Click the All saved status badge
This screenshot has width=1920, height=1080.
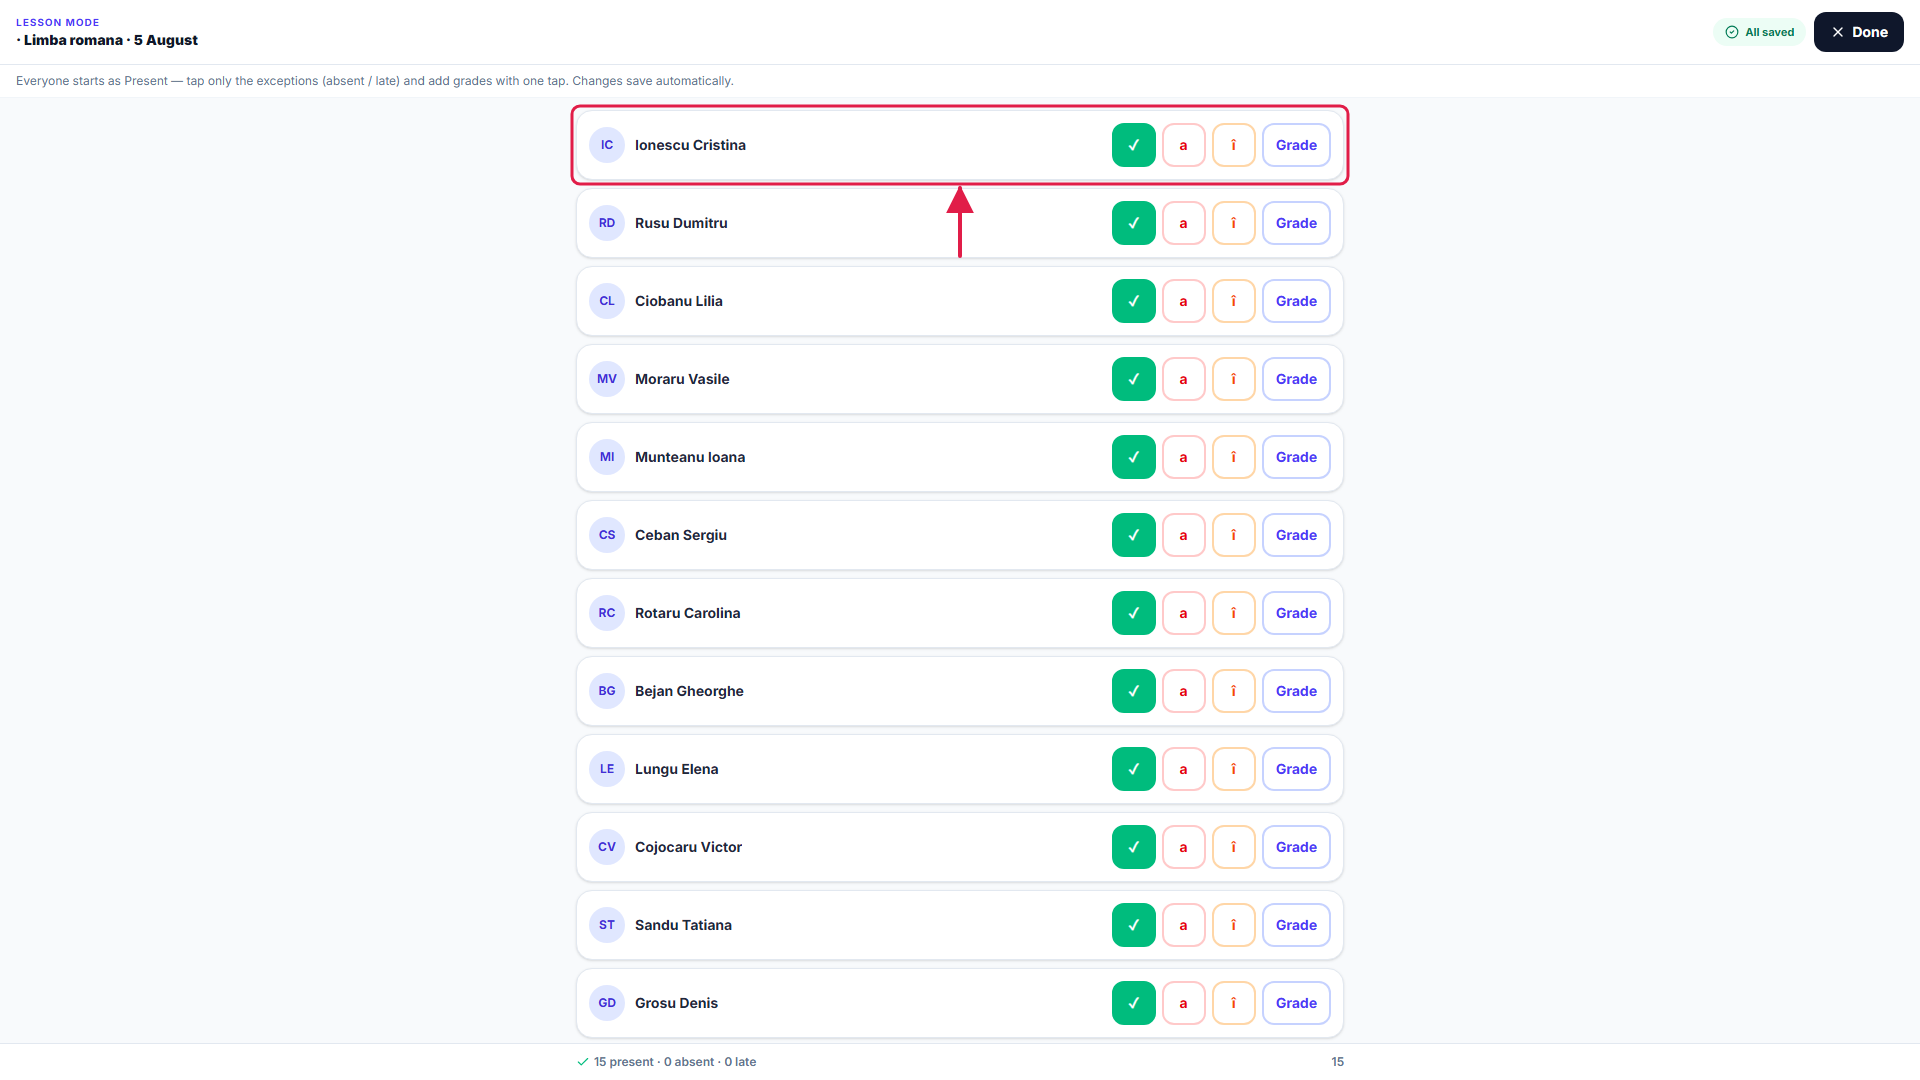[1759, 32]
